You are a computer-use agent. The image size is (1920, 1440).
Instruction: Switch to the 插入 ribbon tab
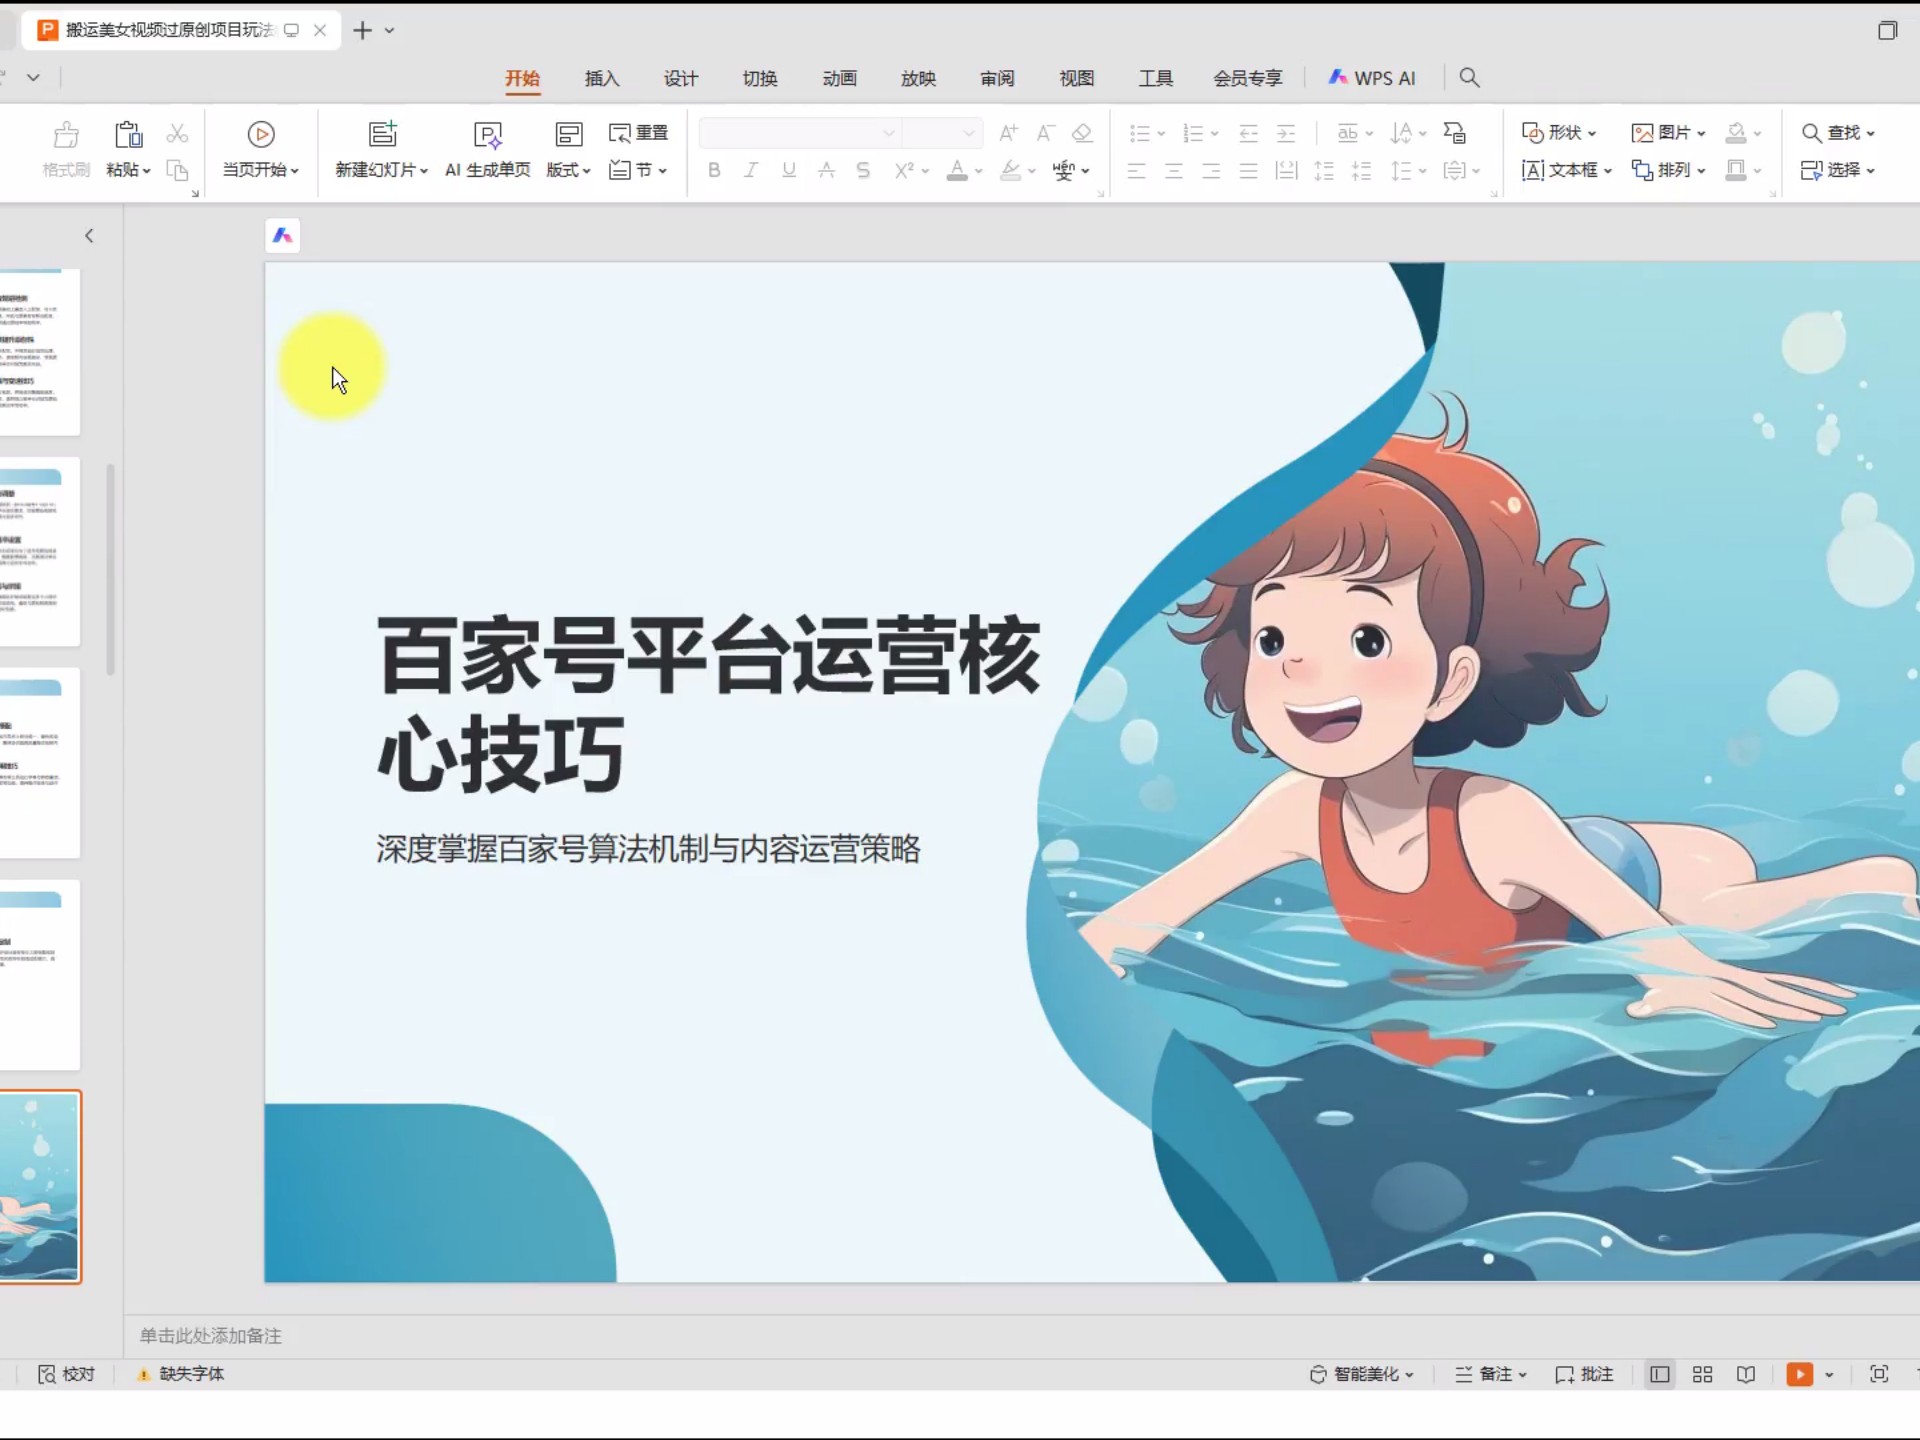pos(602,78)
